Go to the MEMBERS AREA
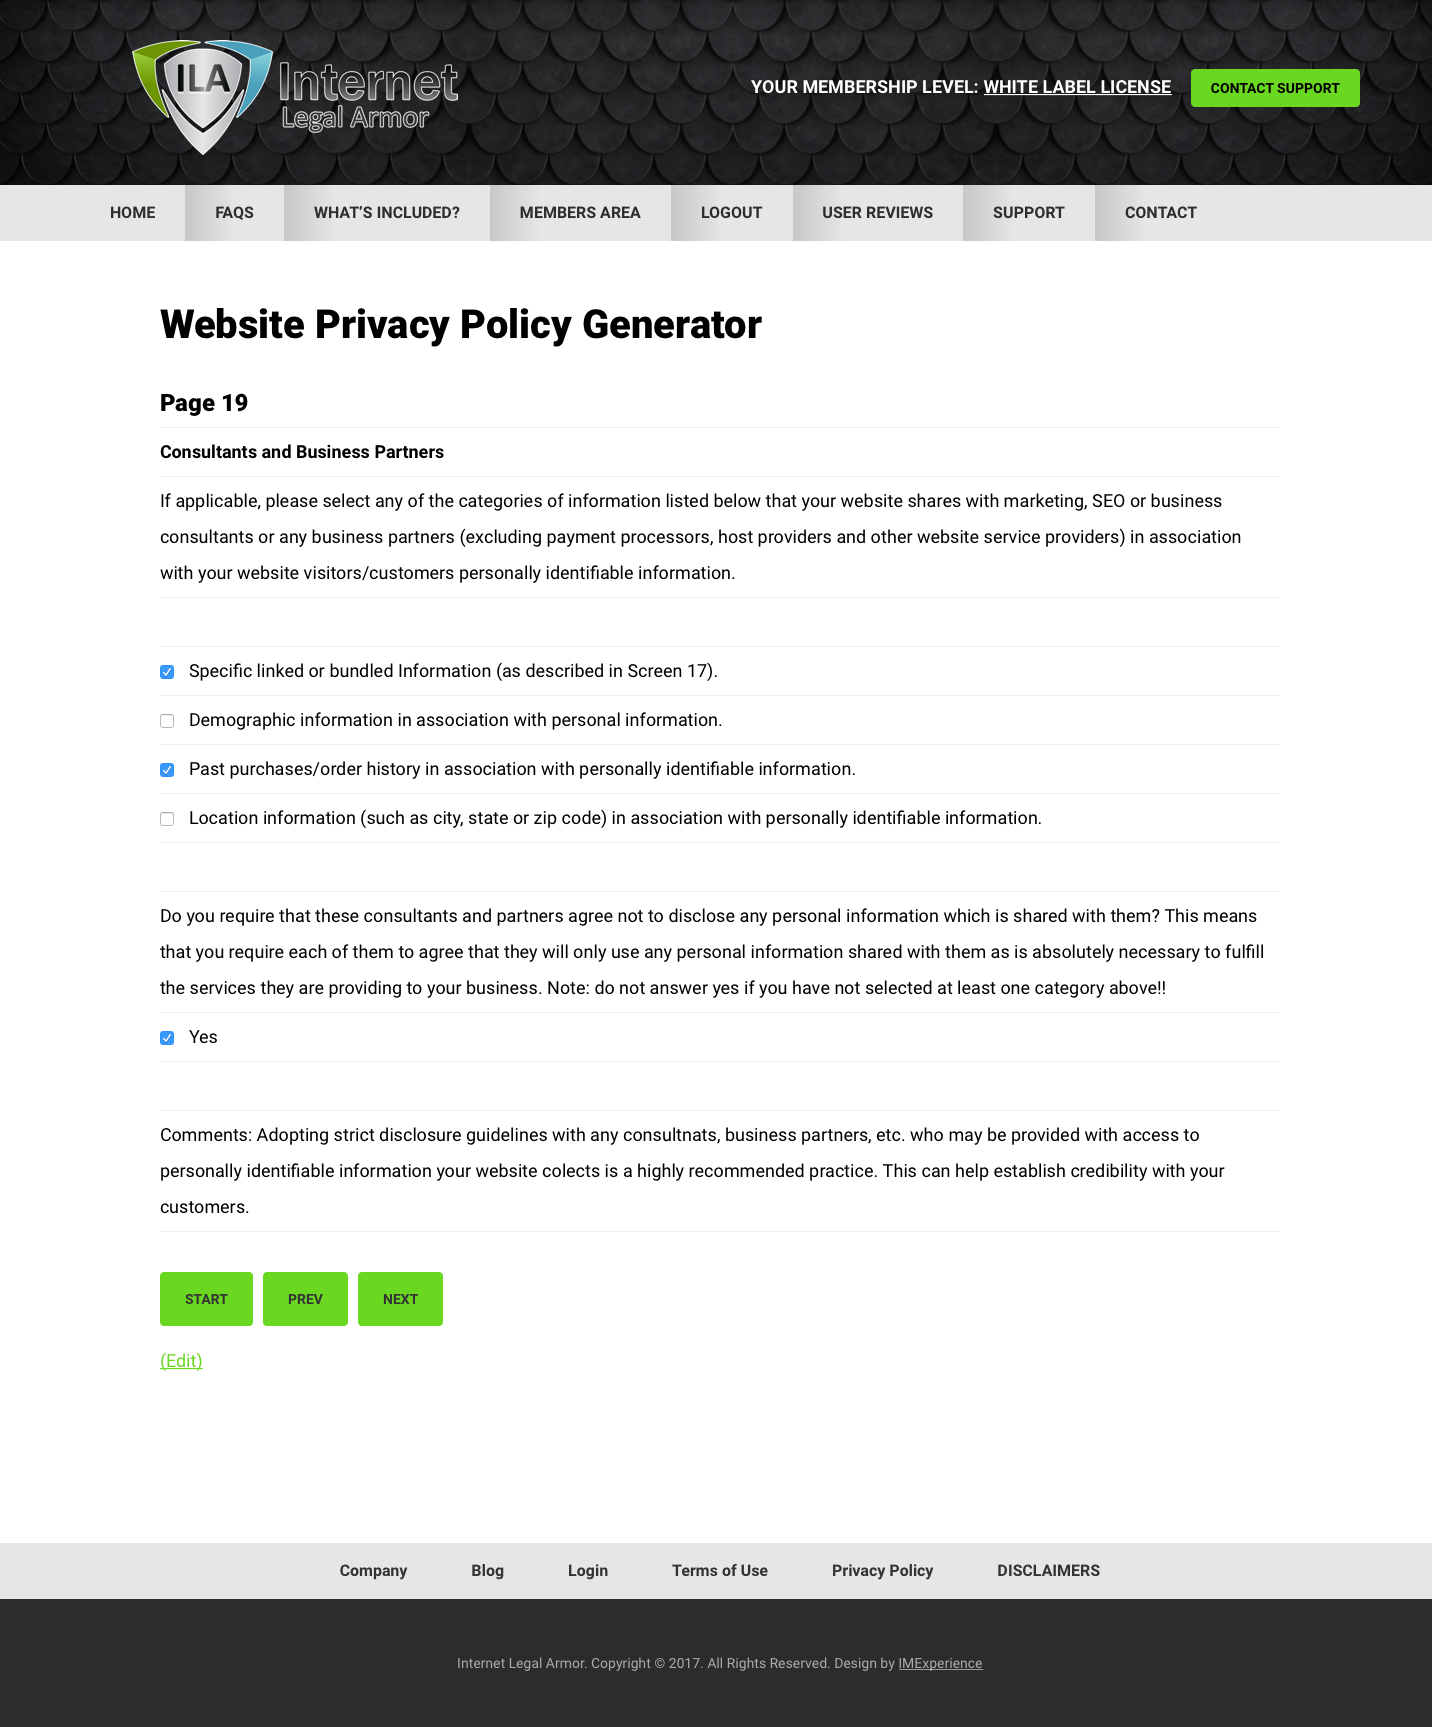Viewport: 1432px width, 1727px height. 580,212
